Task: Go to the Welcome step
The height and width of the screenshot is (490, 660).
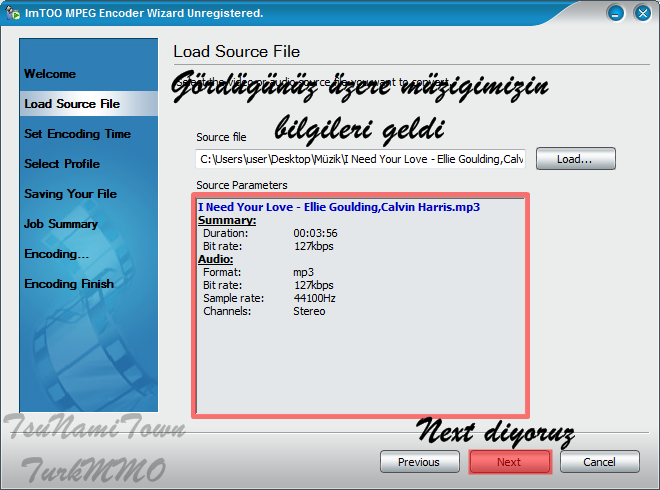Action: [x=50, y=74]
